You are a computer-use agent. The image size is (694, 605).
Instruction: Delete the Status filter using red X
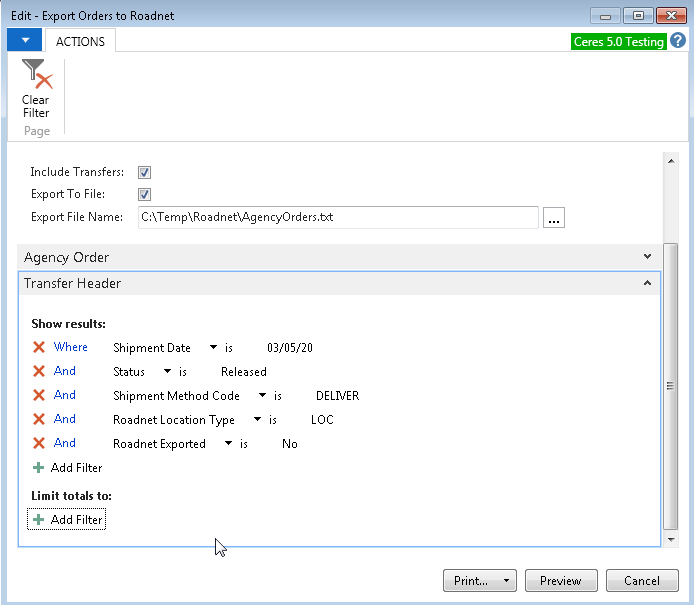(39, 371)
